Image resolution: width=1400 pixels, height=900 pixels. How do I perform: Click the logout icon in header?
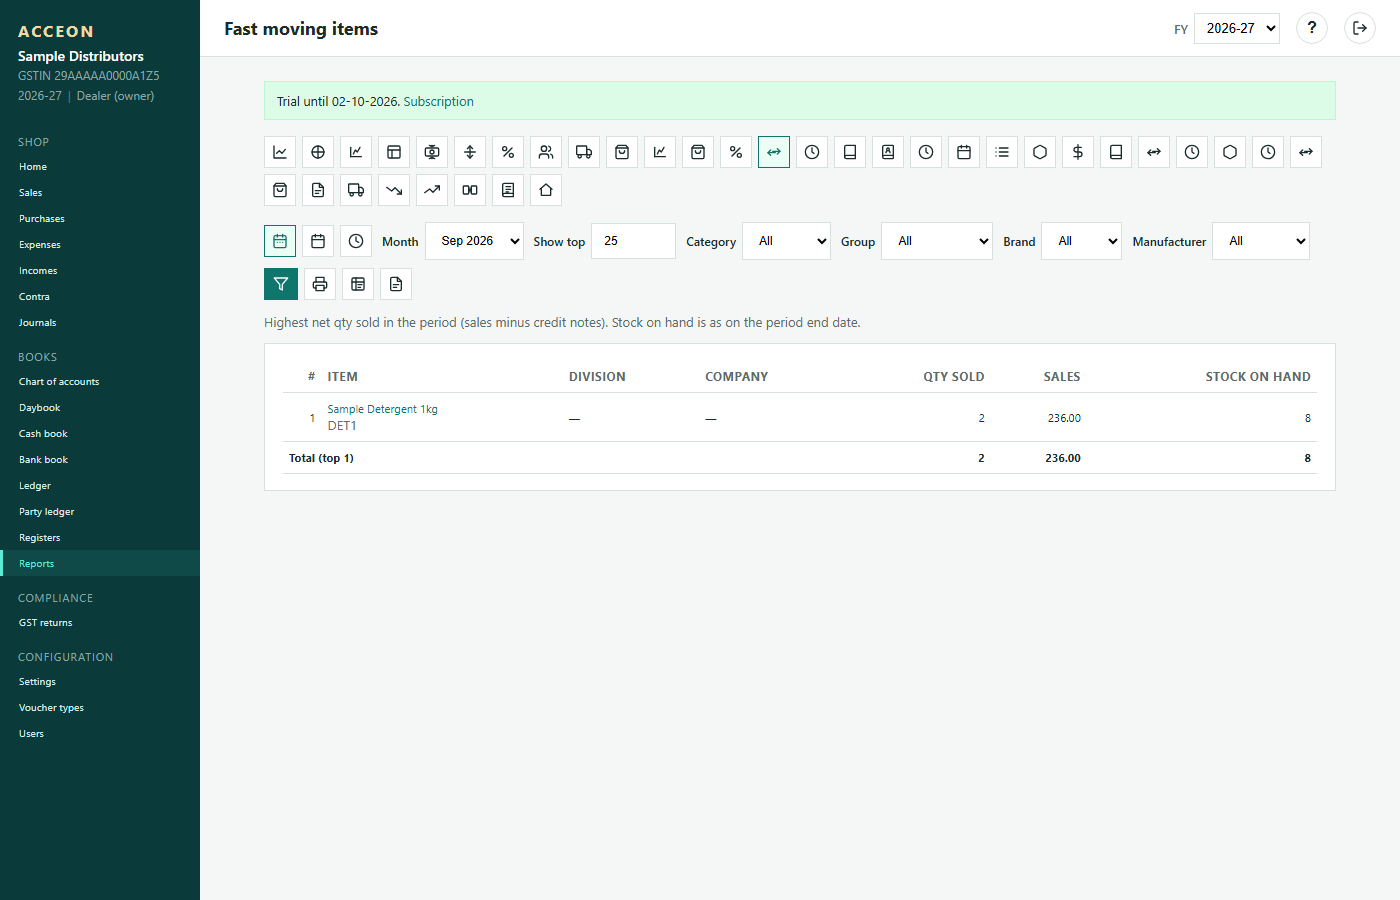(x=1360, y=28)
